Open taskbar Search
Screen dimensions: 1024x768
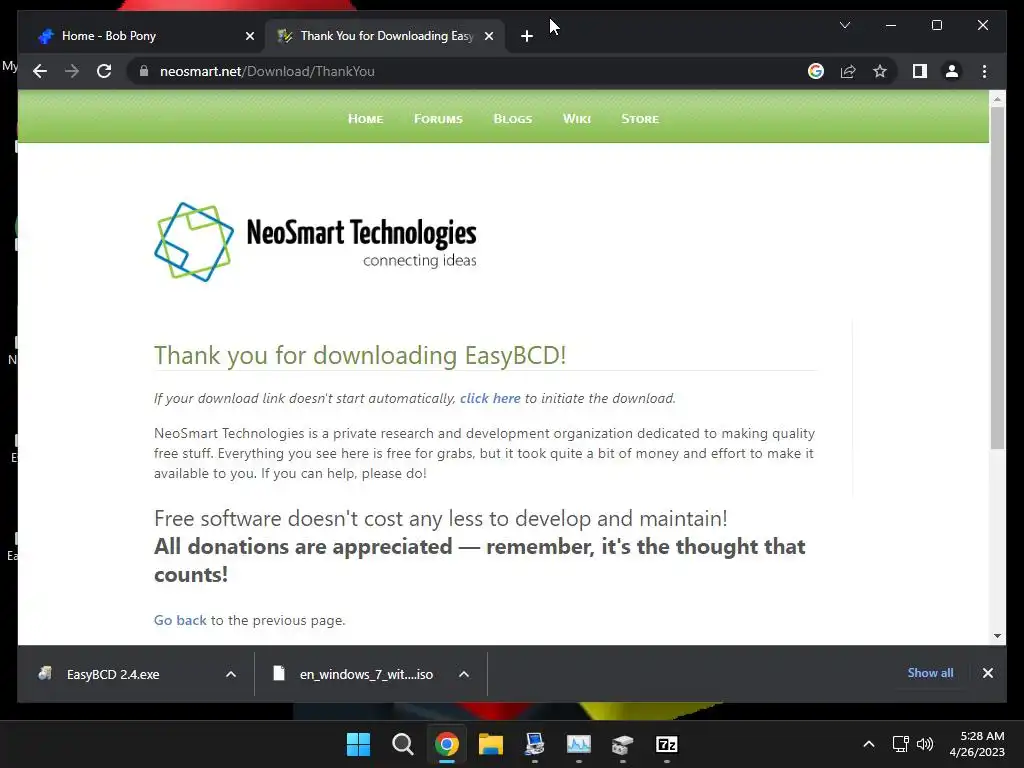tap(402, 744)
